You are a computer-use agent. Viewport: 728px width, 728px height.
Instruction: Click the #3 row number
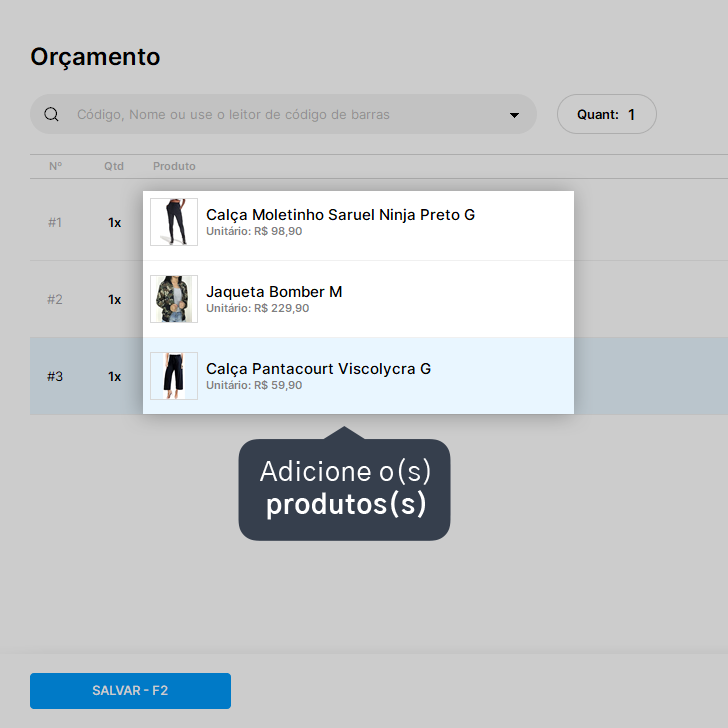[x=55, y=377]
